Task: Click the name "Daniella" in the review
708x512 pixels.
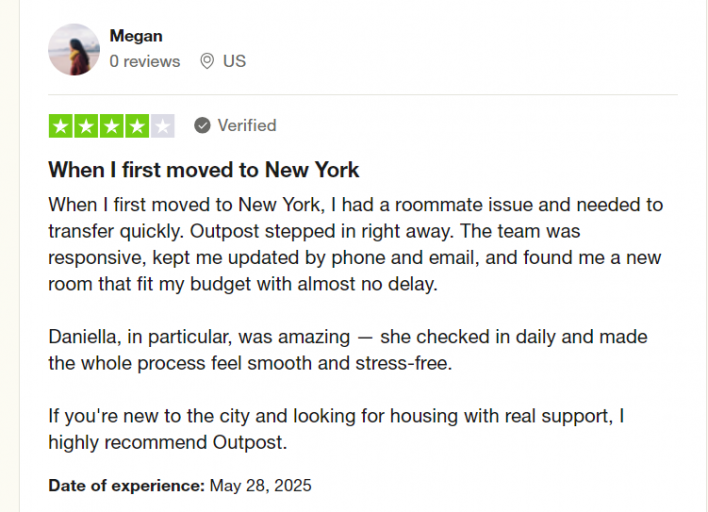Action: pyautogui.click(x=85, y=336)
